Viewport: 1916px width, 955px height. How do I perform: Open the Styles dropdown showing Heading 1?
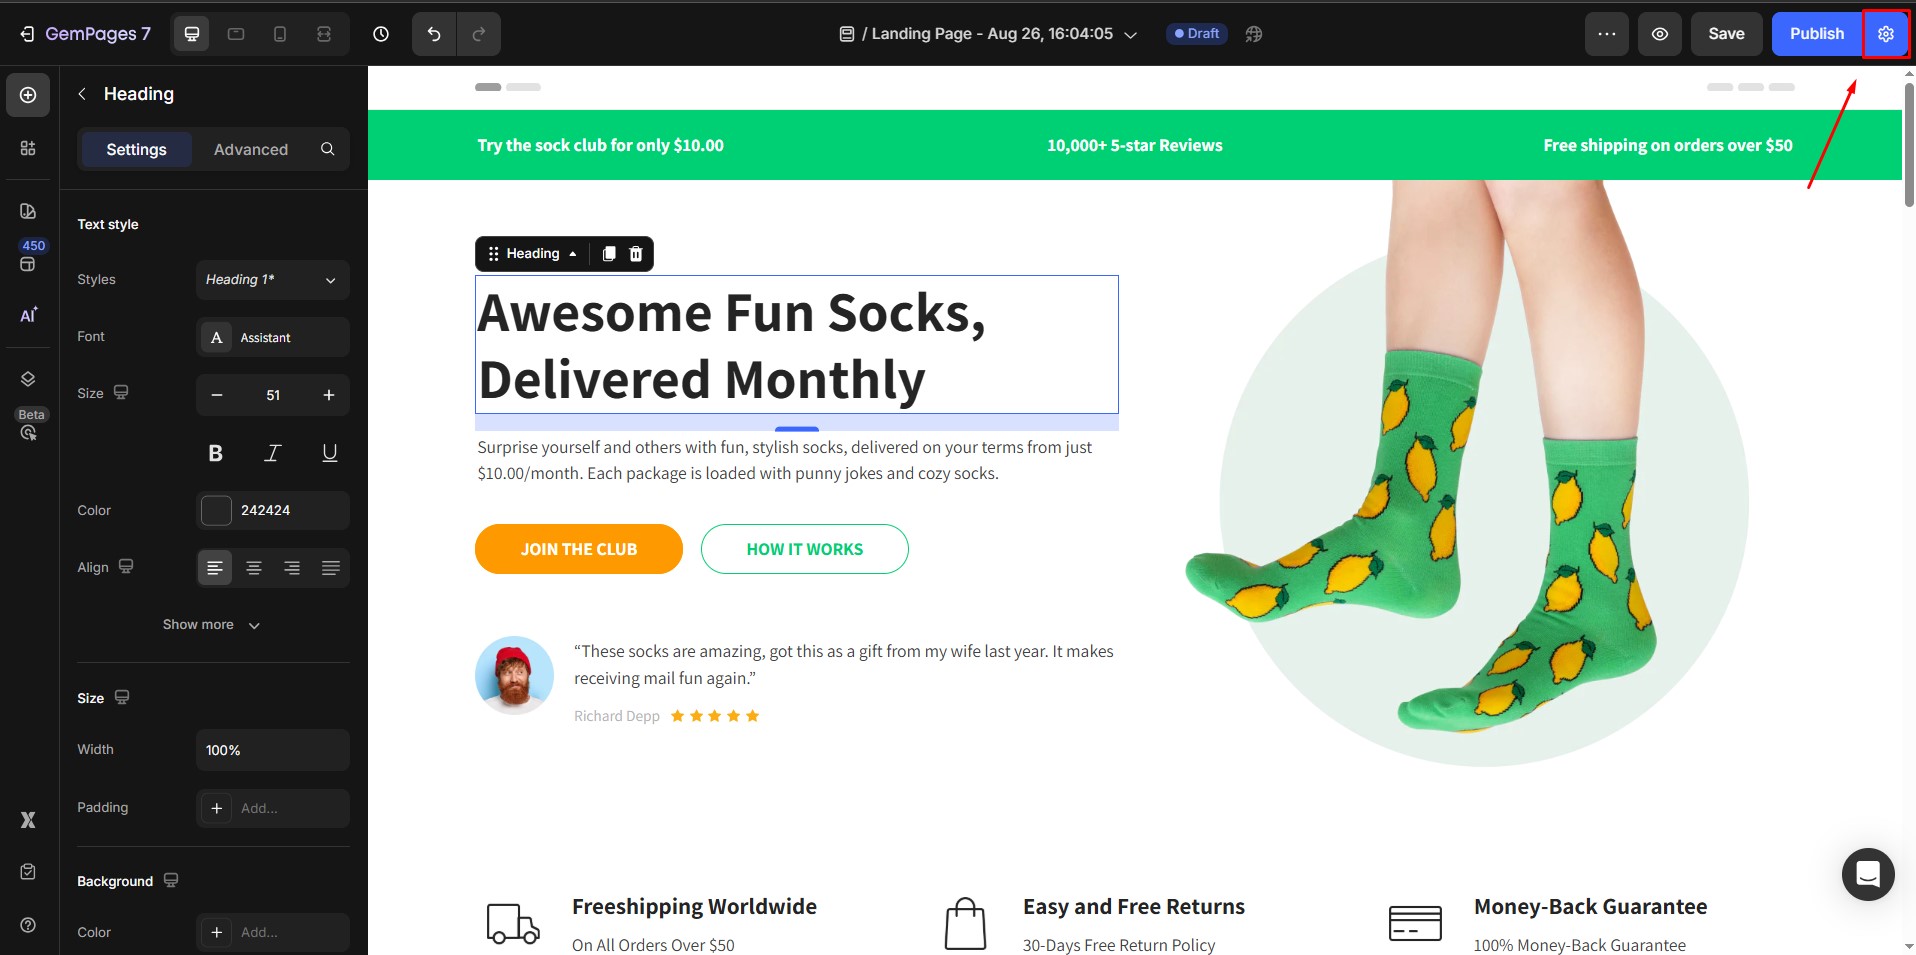(x=271, y=280)
